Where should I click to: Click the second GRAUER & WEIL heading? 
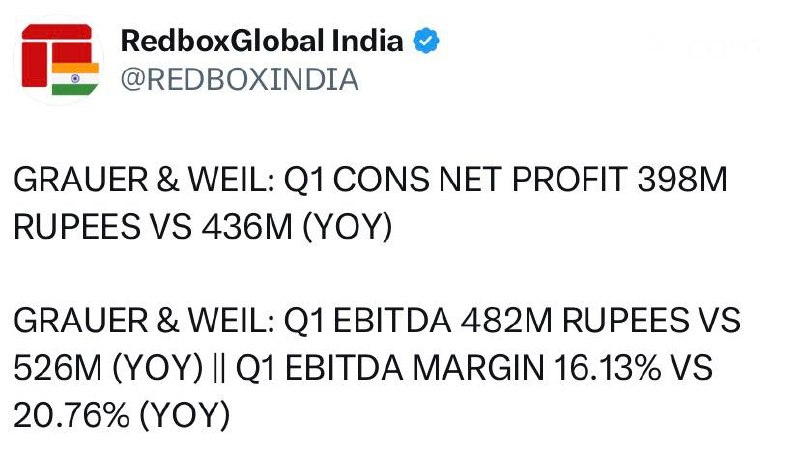coord(144,320)
